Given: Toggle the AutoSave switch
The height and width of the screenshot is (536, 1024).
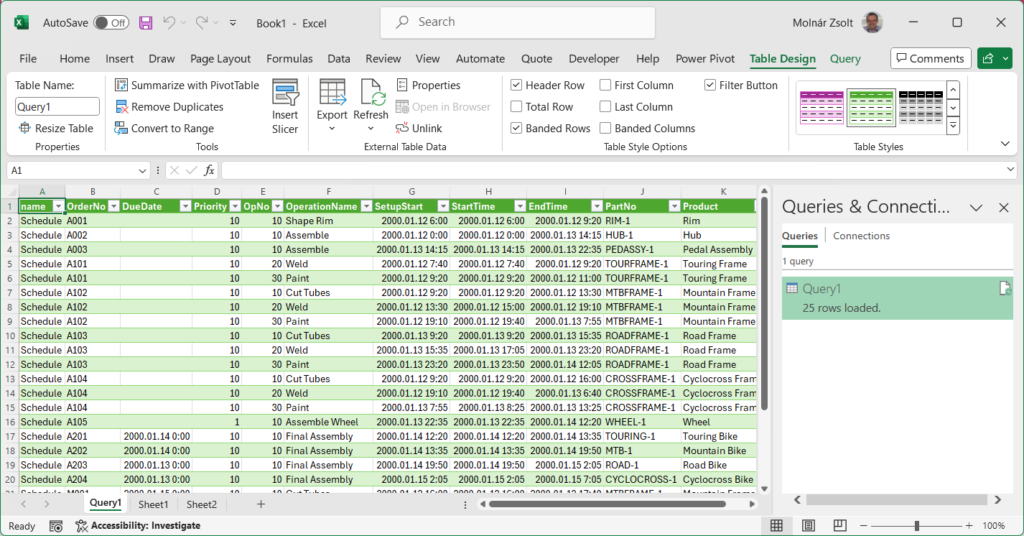Looking at the screenshot, I should [112, 22].
